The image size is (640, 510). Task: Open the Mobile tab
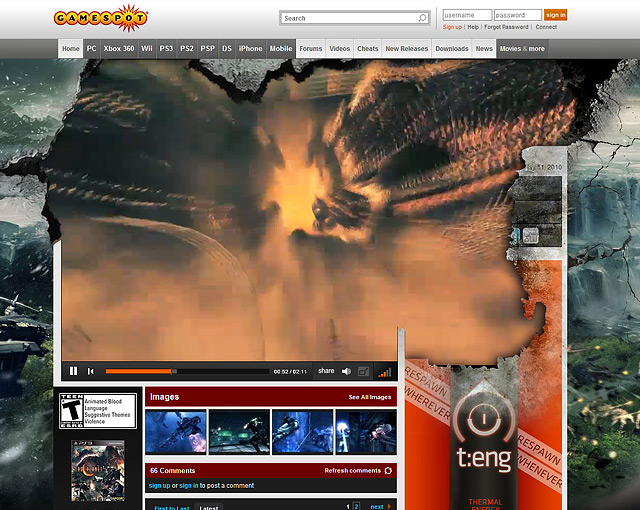[281, 49]
